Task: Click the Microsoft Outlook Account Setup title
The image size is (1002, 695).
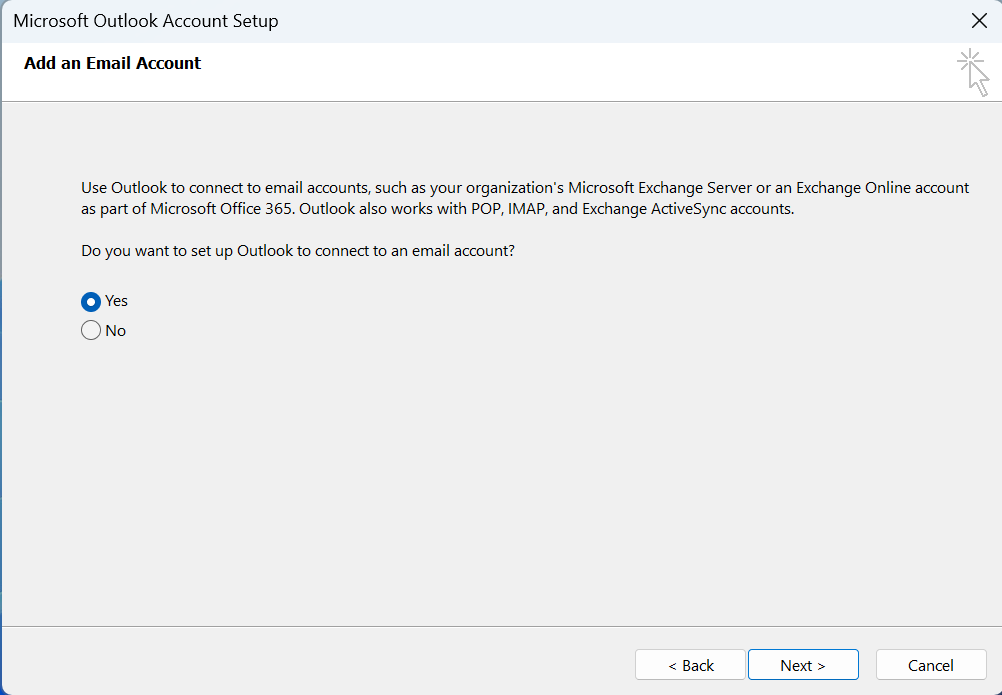Action: tap(146, 21)
